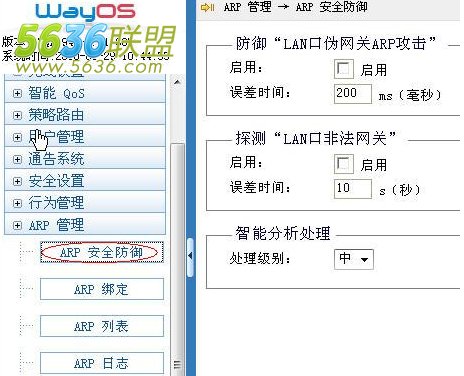
Task: Click the sidebar scroll up arrow
Action: click(x=177, y=82)
